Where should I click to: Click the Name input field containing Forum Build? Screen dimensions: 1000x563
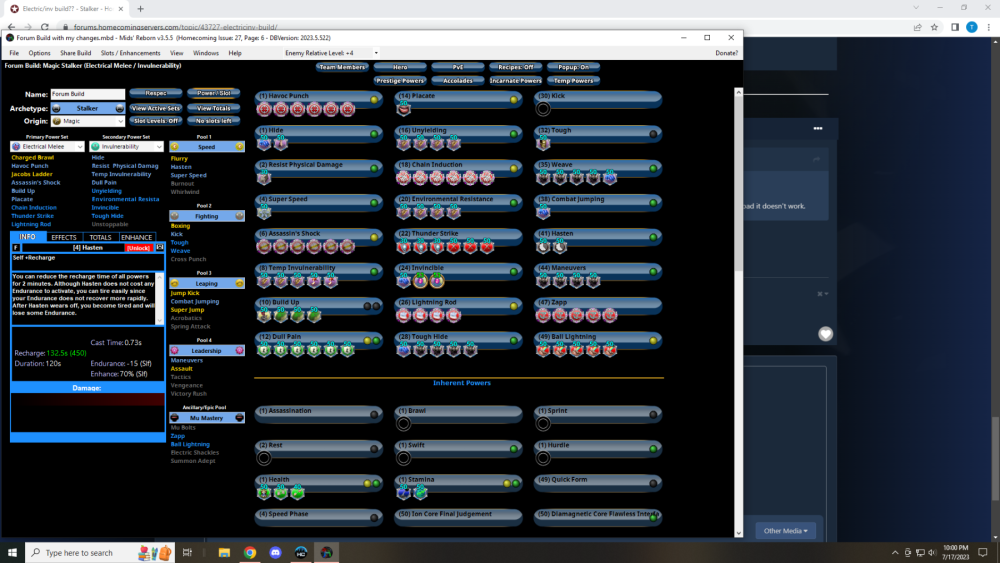[x=88, y=94]
